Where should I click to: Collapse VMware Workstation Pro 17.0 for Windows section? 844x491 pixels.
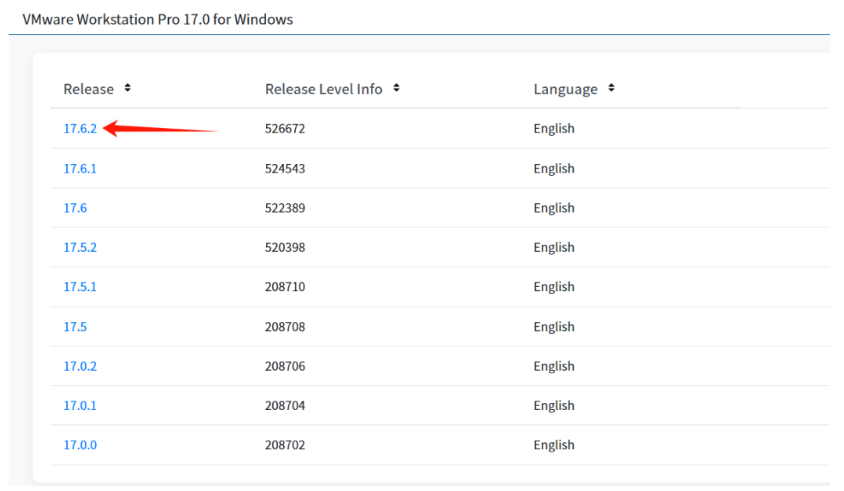click(158, 19)
